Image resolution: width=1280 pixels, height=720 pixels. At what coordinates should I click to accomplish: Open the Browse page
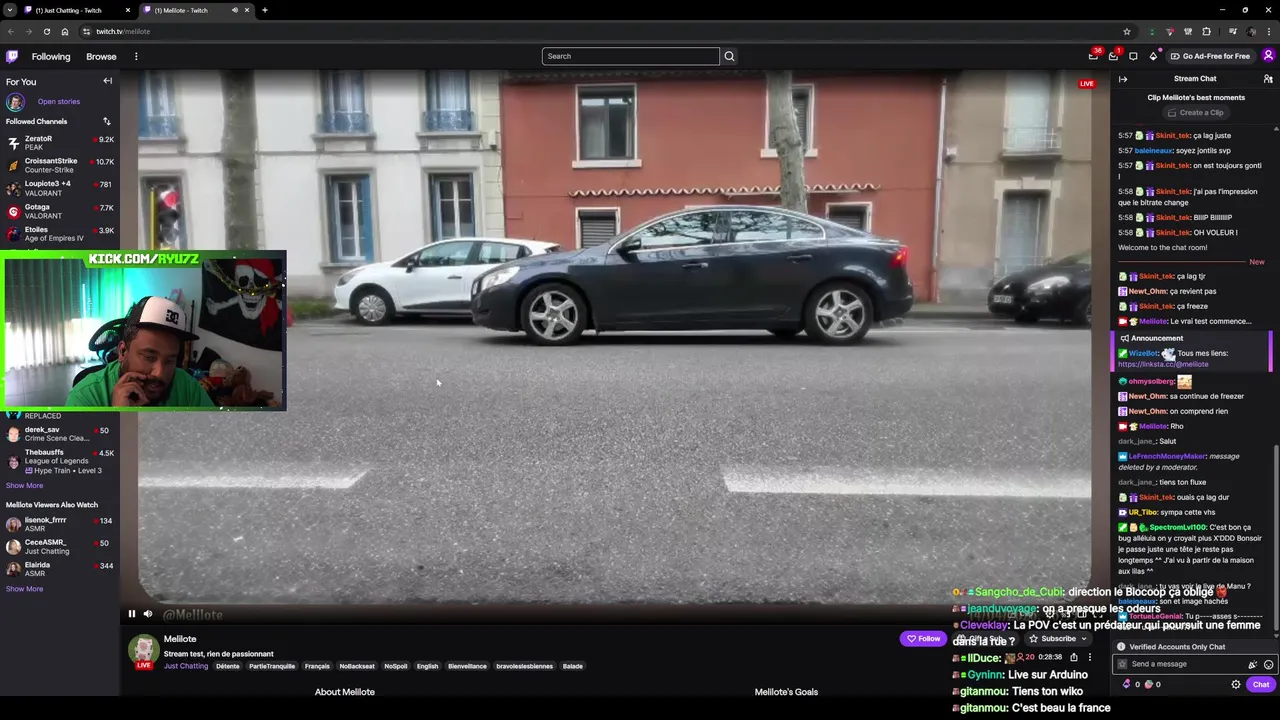pyautogui.click(x=101, y=56)
